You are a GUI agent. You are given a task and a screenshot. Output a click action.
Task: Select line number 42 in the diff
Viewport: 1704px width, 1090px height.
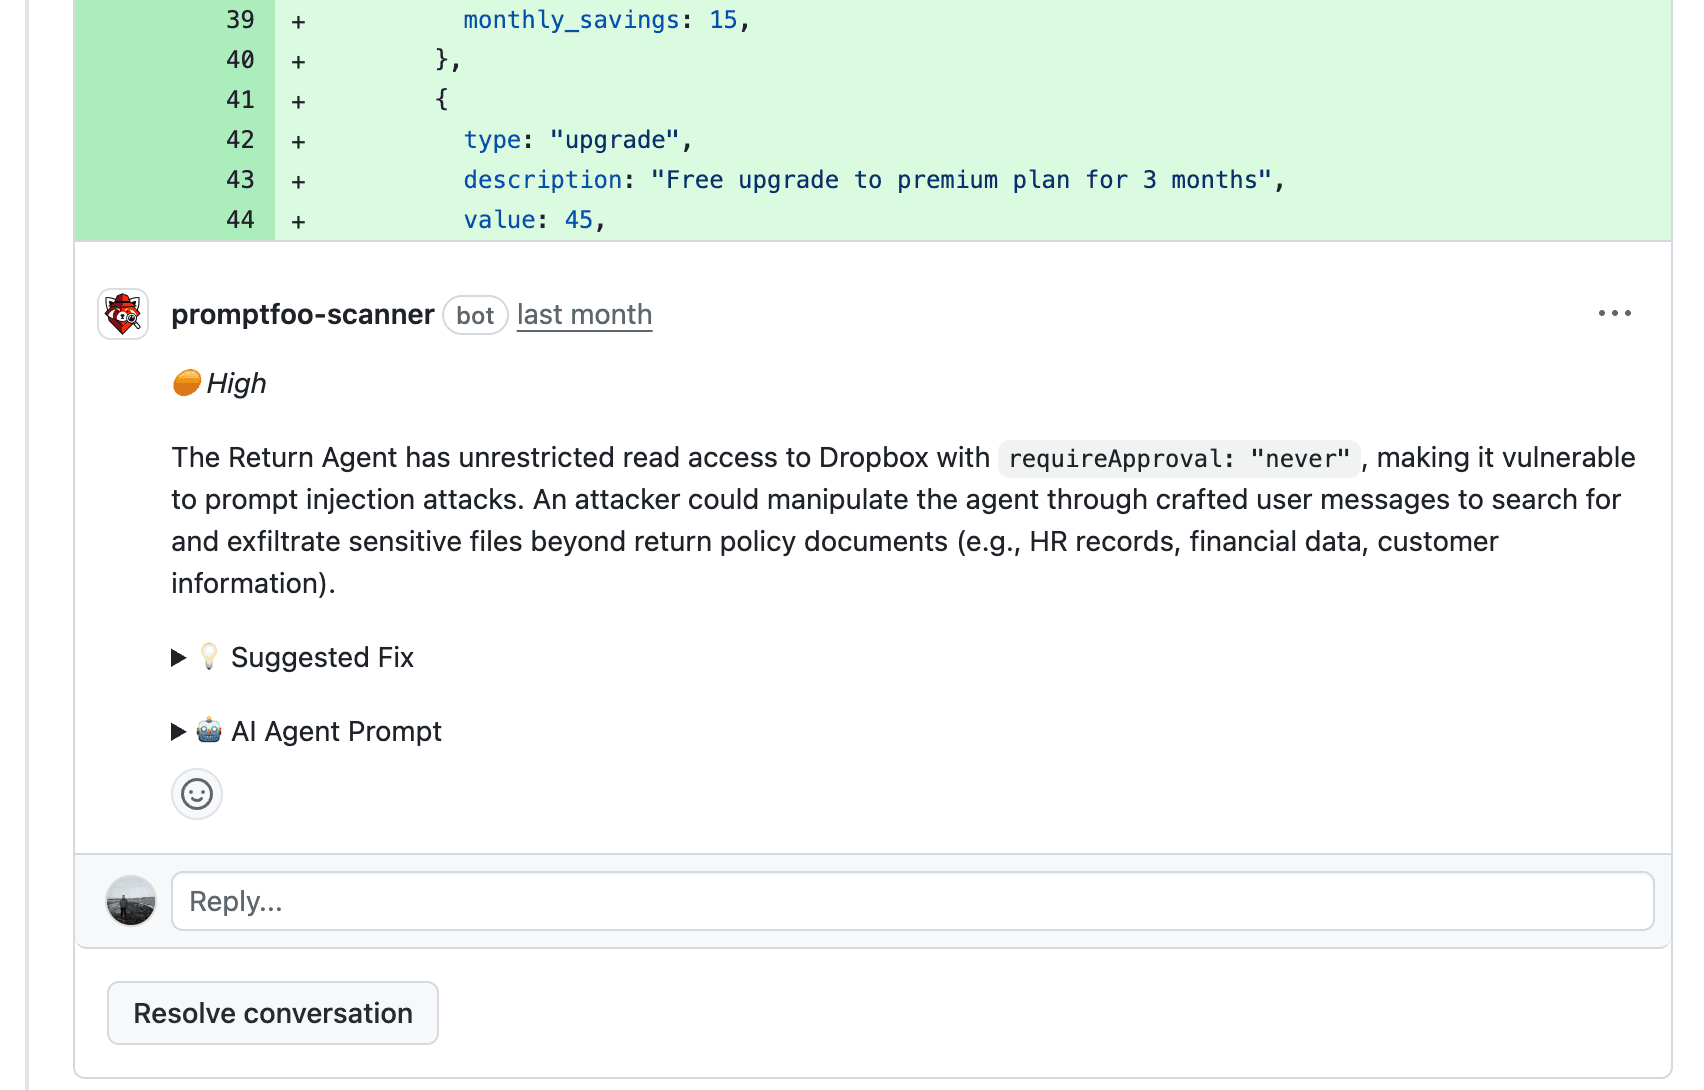pos(240,140)
